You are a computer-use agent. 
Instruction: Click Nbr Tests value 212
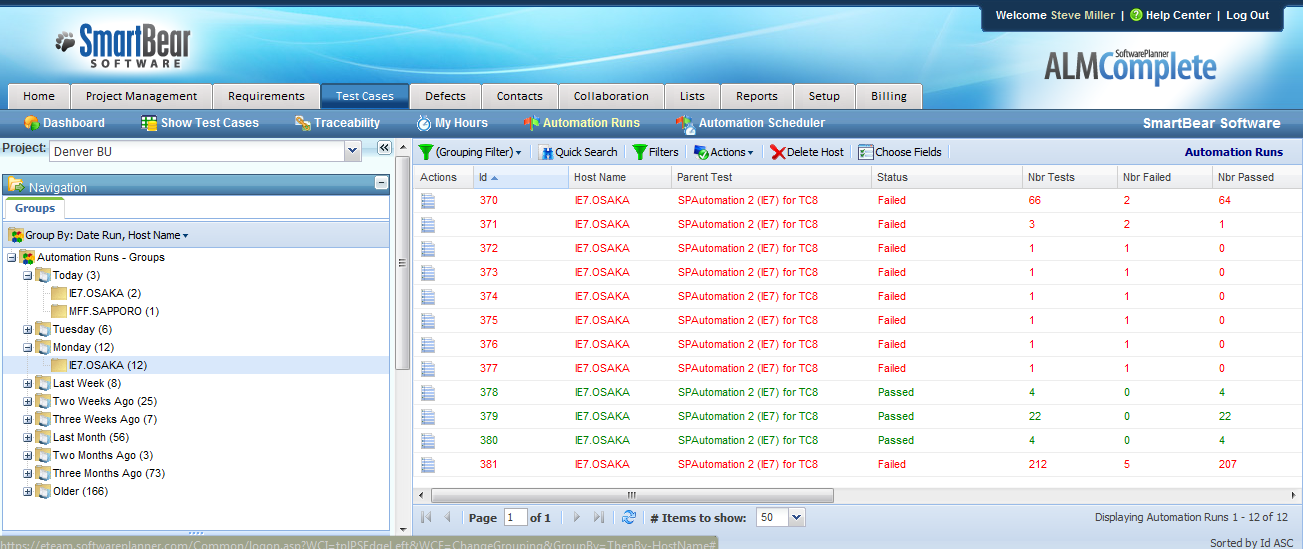[1037, 464]
